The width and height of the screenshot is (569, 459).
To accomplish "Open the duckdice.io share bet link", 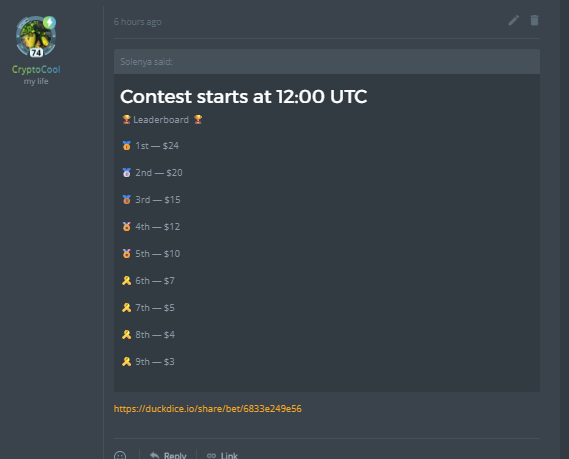I will [208, 409].
